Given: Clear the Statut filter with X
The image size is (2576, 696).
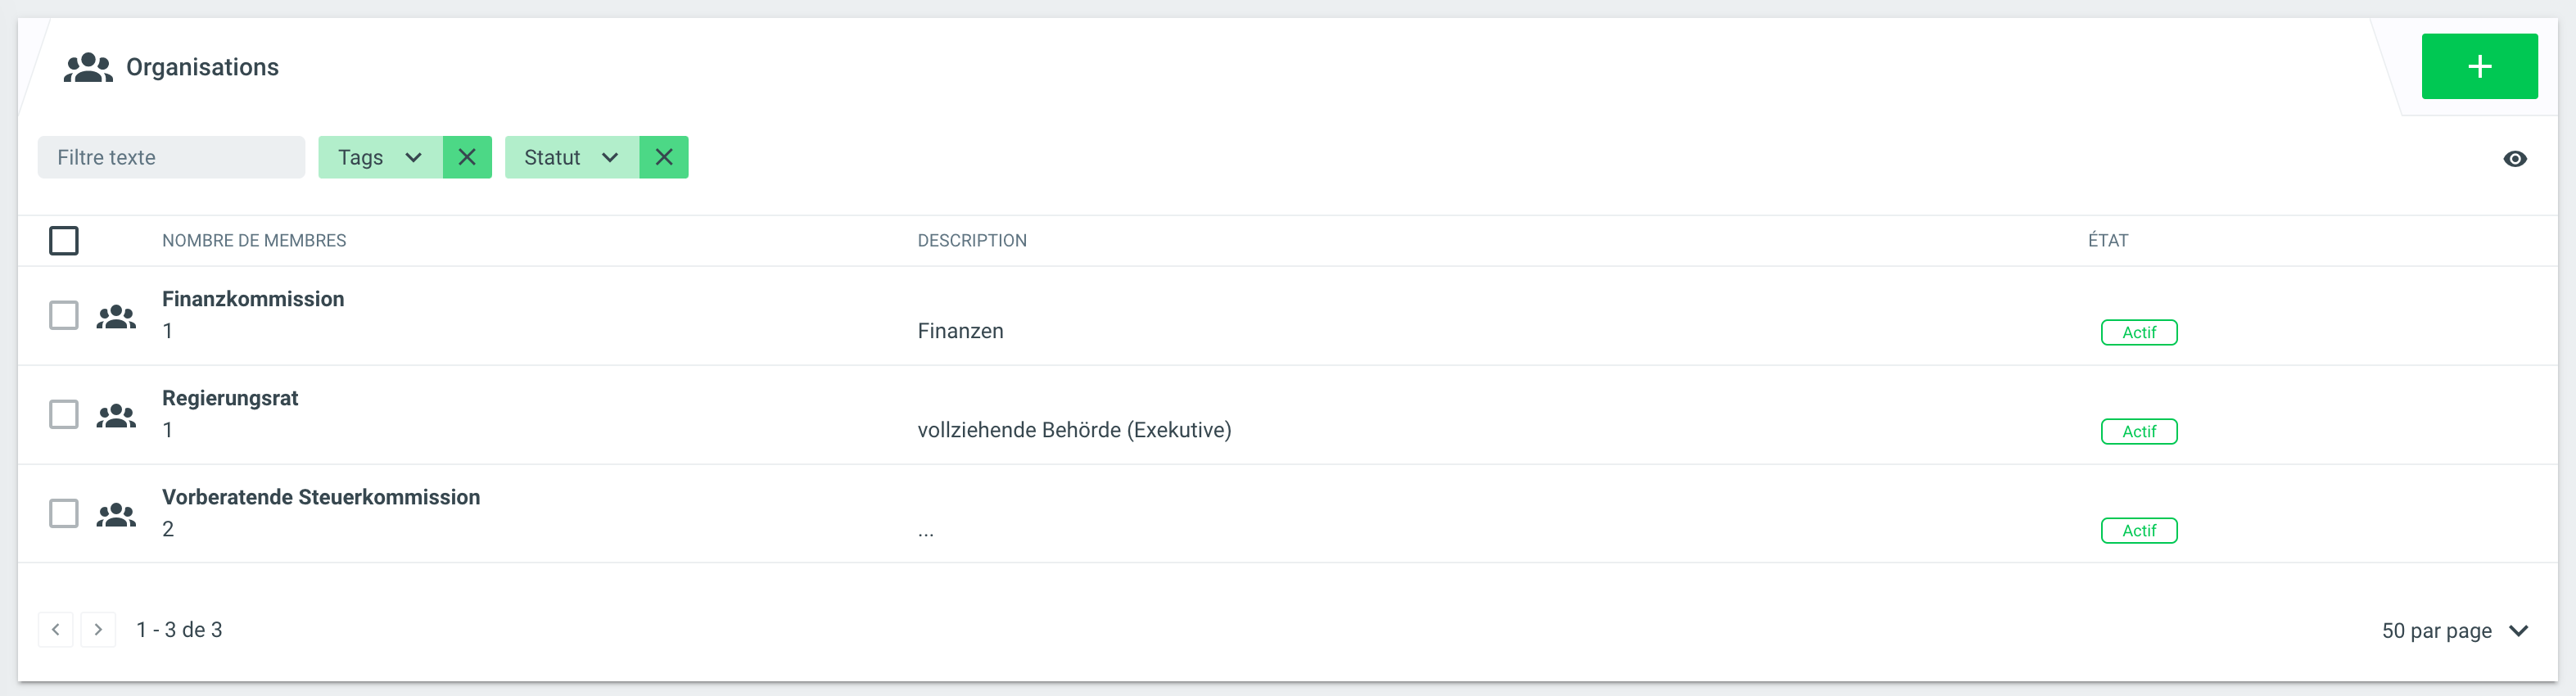Looking at the screenshot, I should 664,157.
